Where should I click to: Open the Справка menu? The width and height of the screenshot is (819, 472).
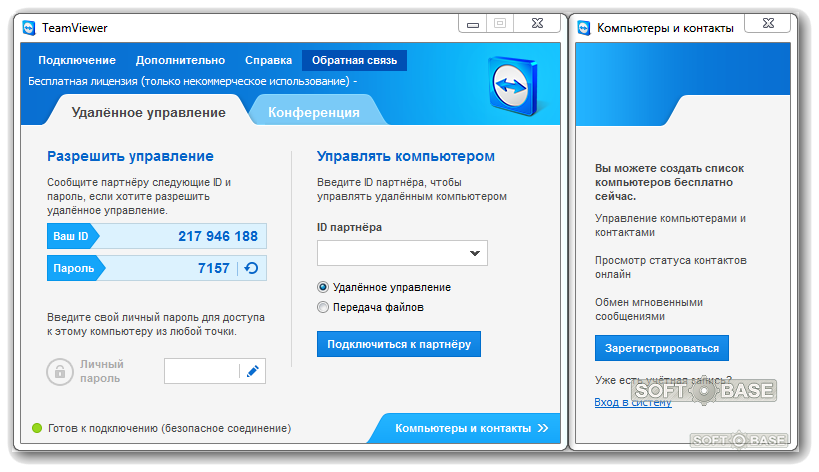(268, 61)
